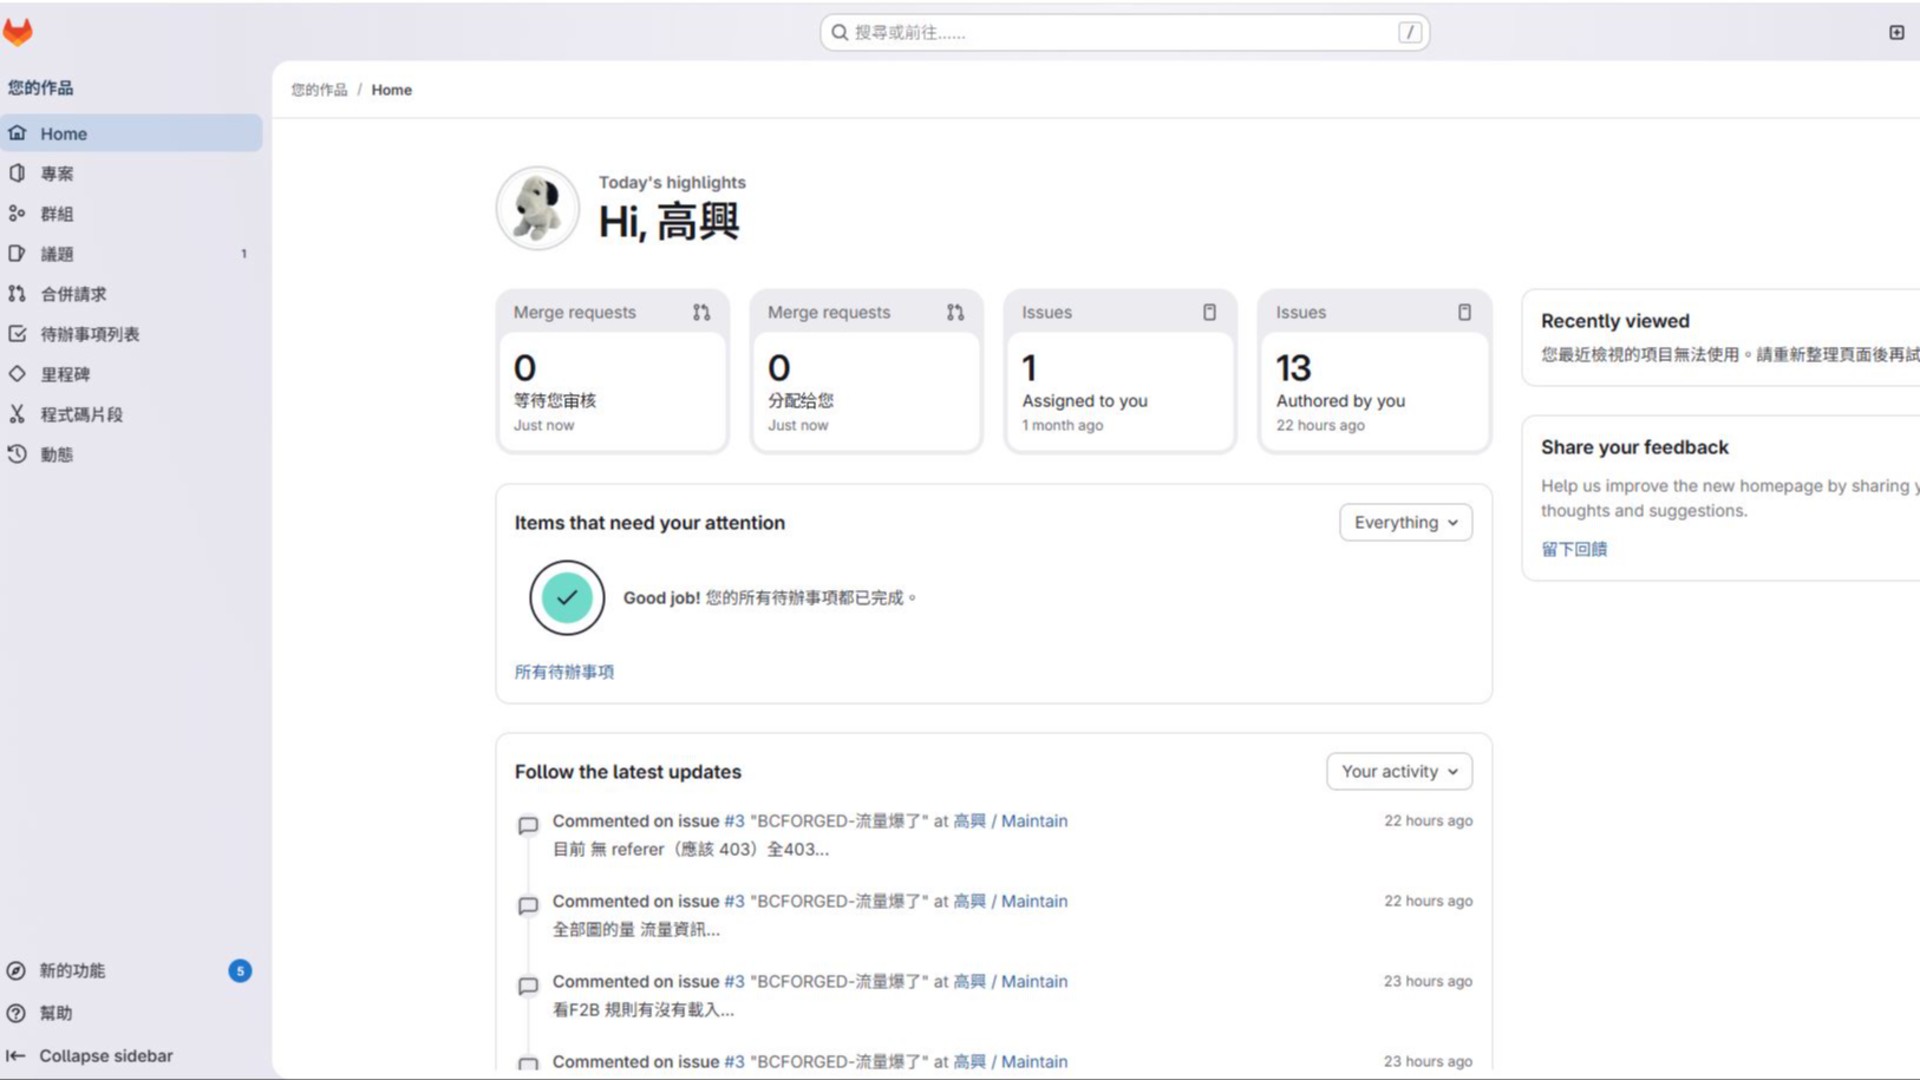Open issue #3 BCFORGED-流量爆了
The height and width of the screenshot is (1080, 1920).
733,820
